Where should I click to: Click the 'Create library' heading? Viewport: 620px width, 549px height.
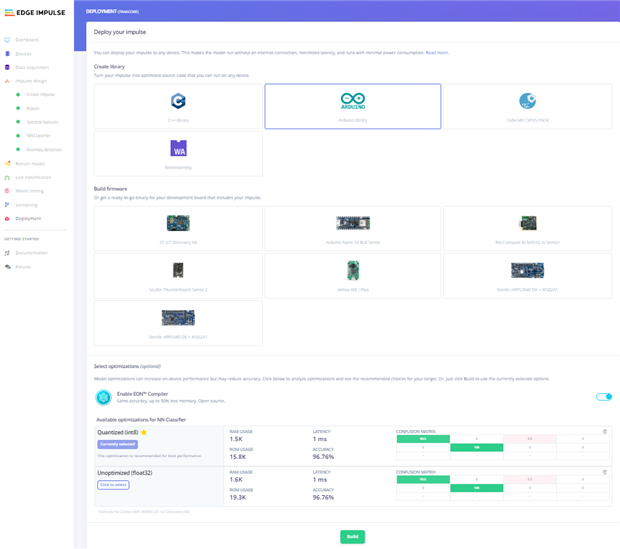point(109,67)
